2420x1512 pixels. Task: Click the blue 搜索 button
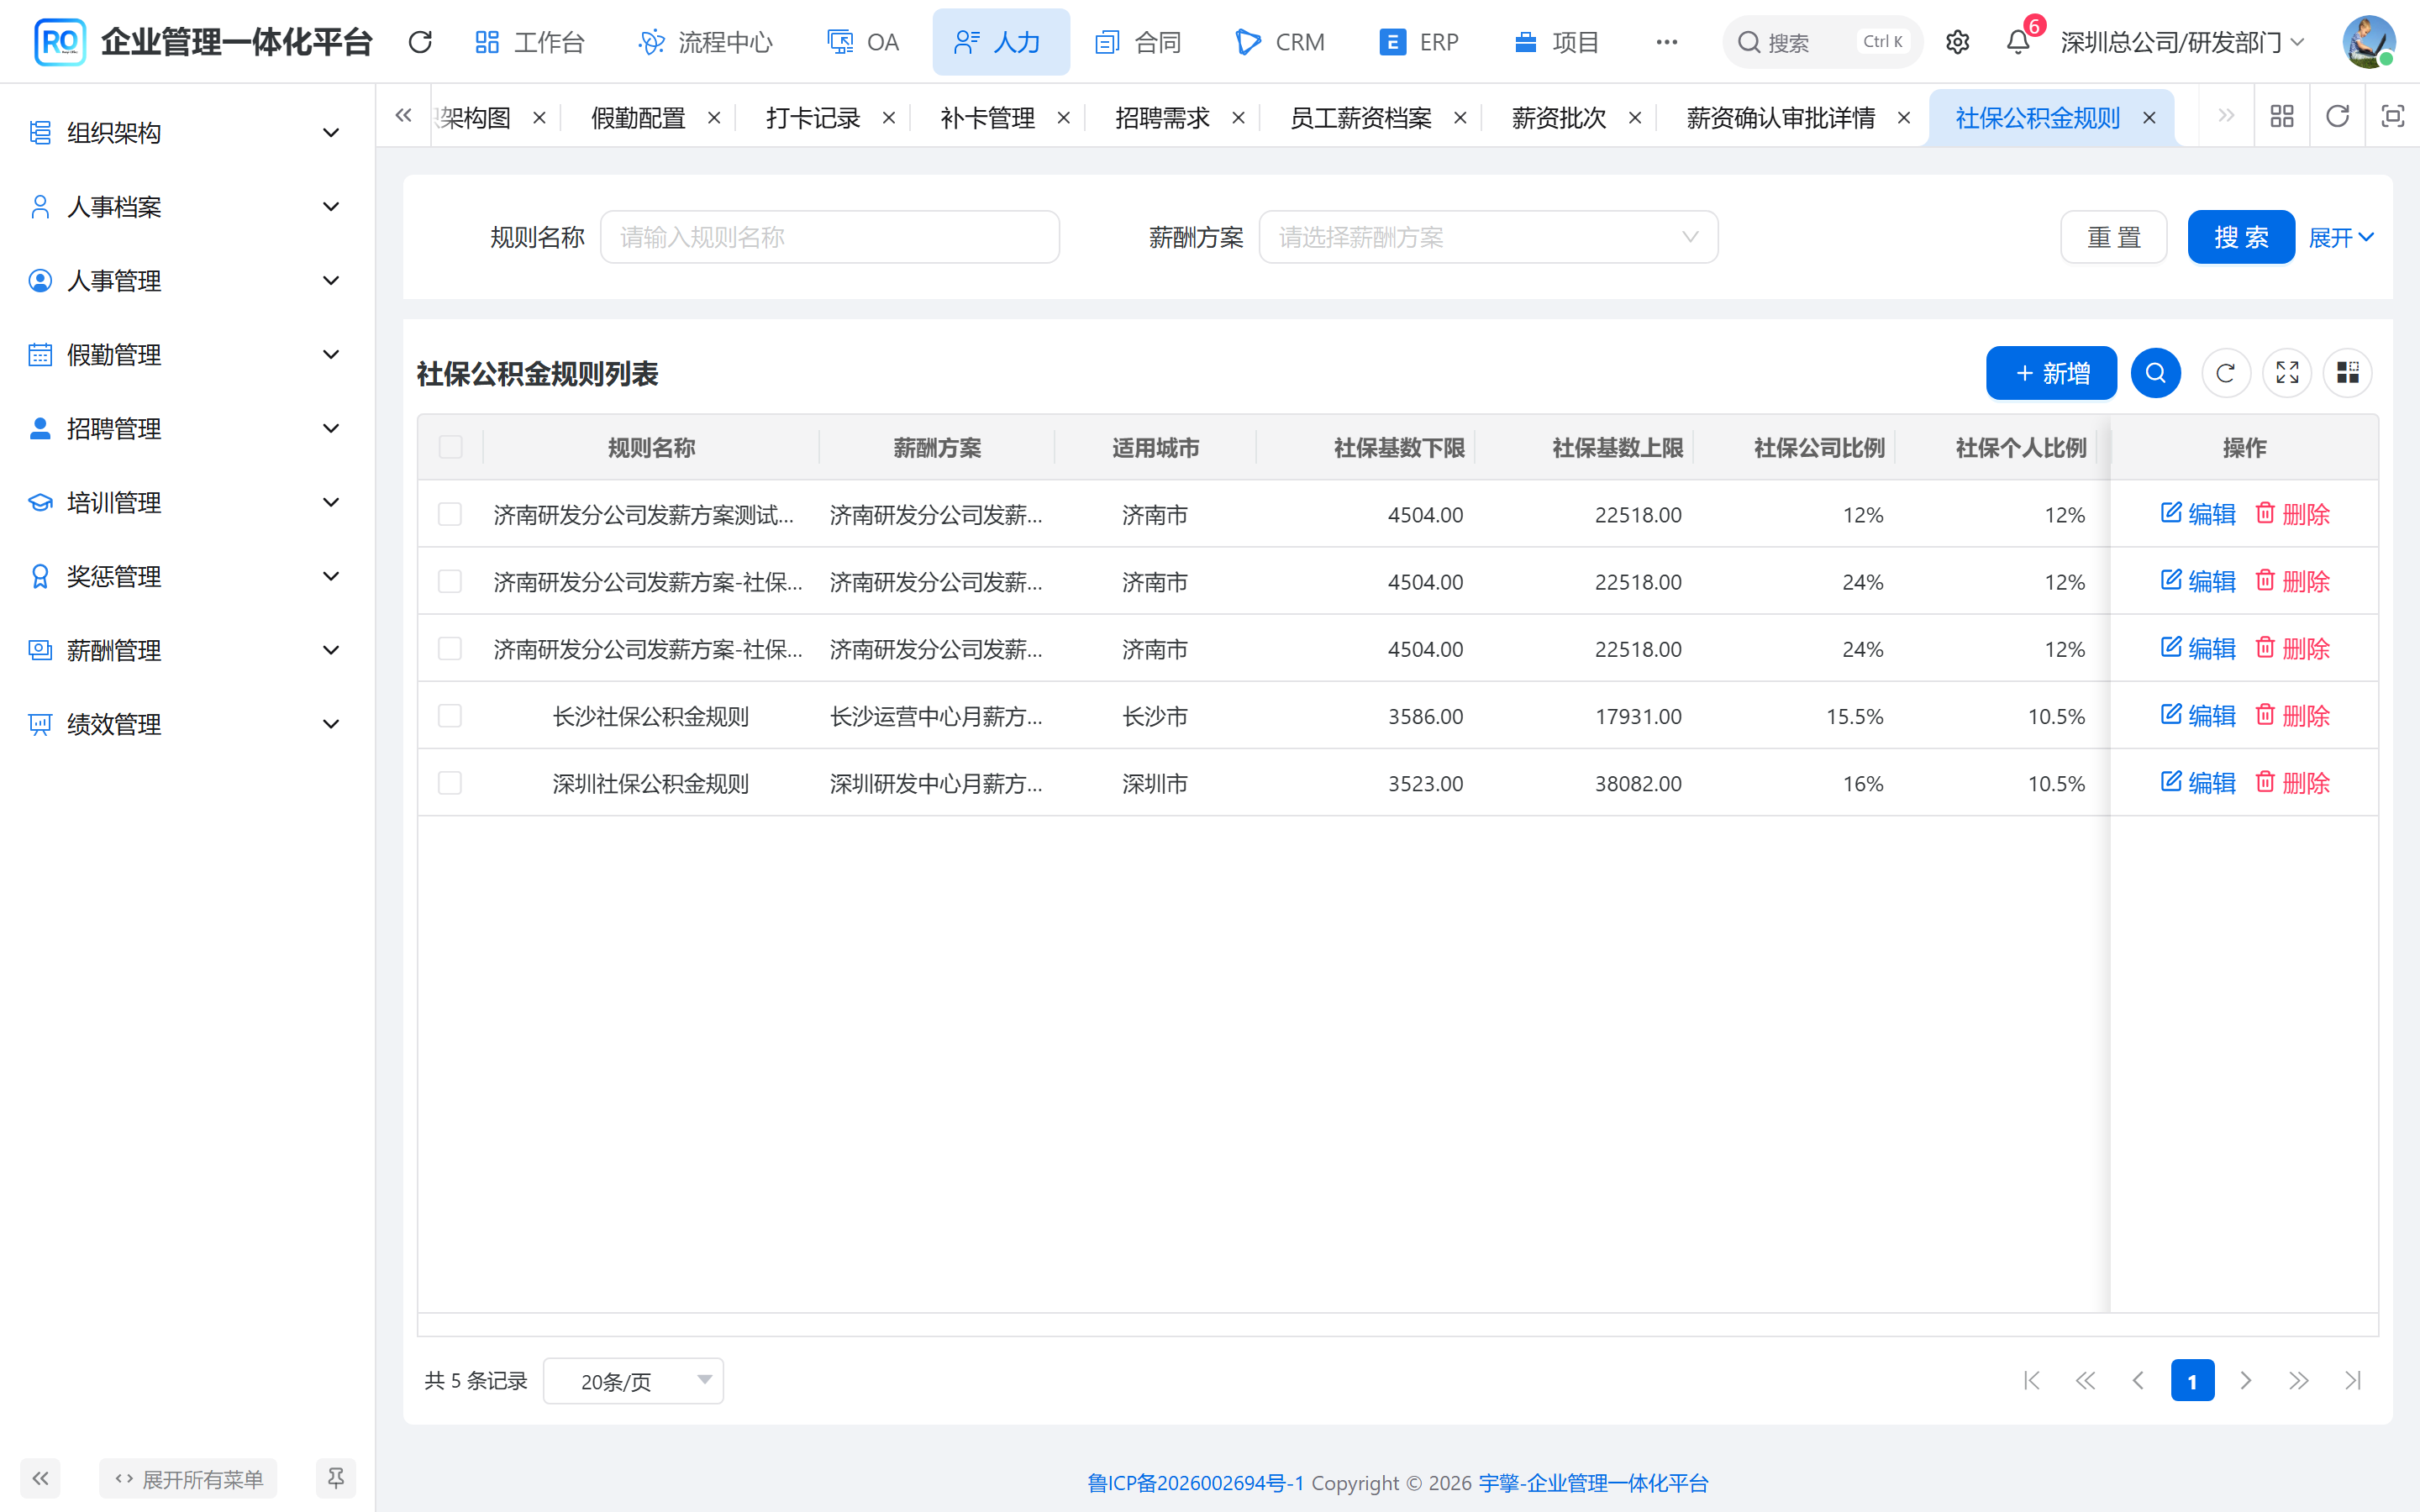(x=2241, y=237)
